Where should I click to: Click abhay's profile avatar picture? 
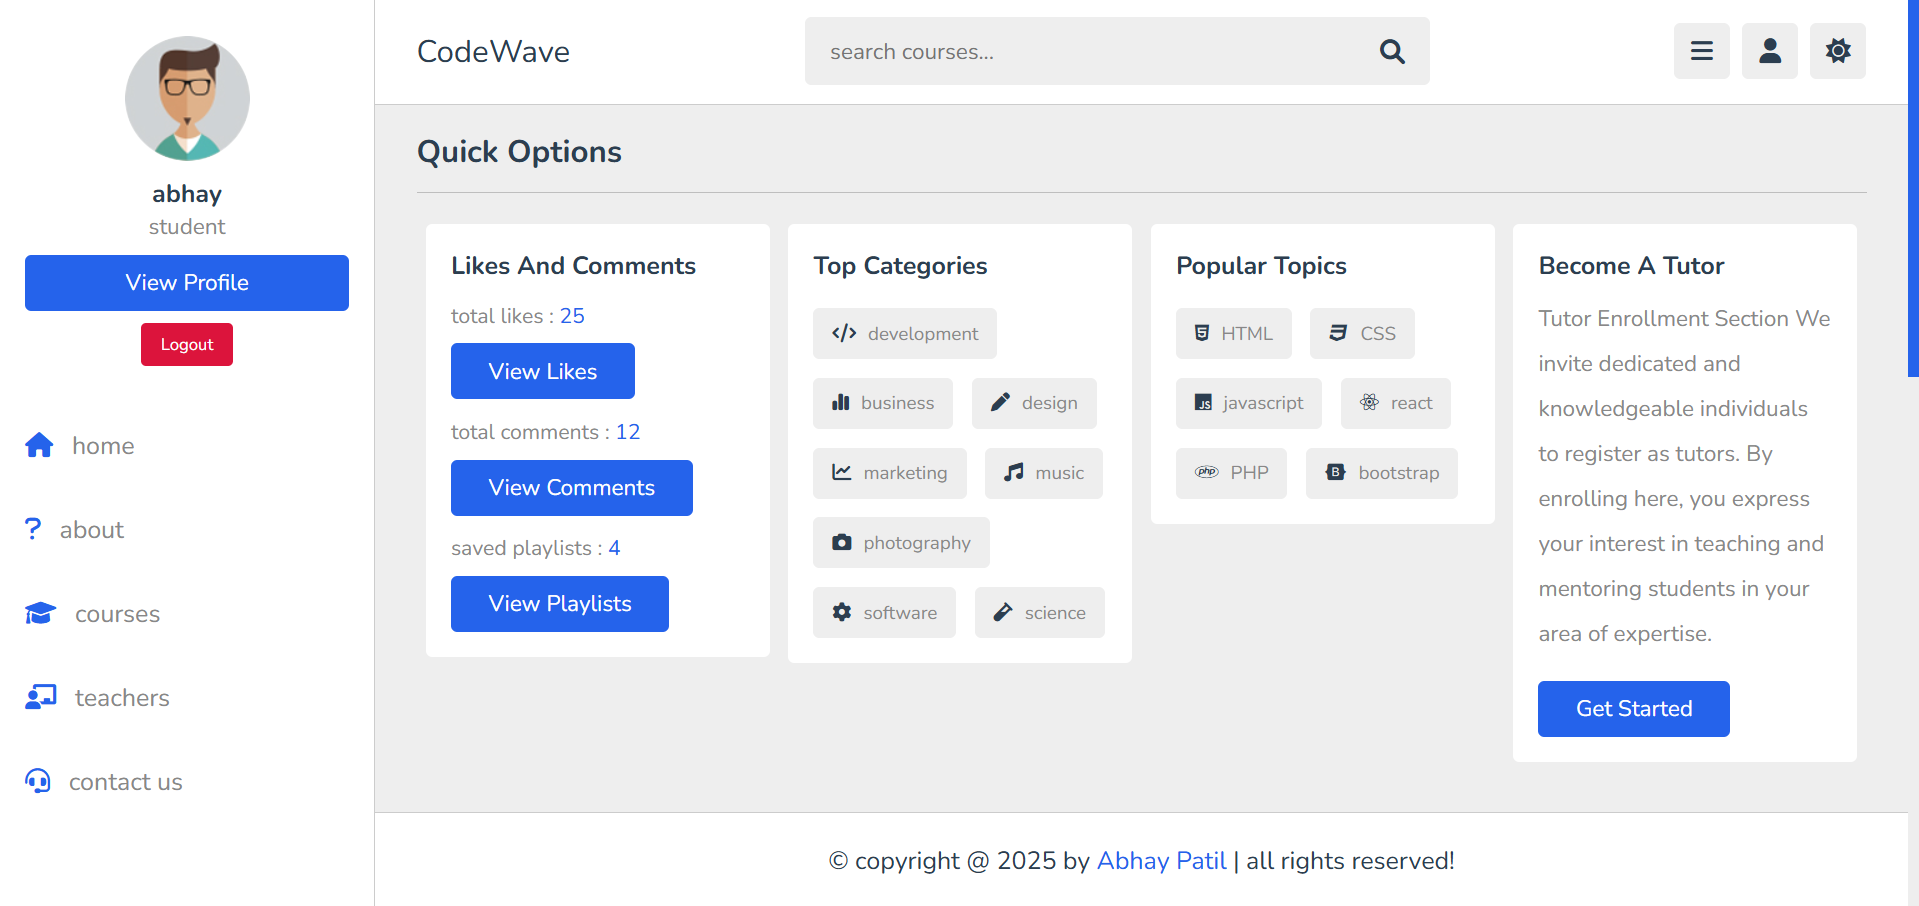click(x=187, y=99)
